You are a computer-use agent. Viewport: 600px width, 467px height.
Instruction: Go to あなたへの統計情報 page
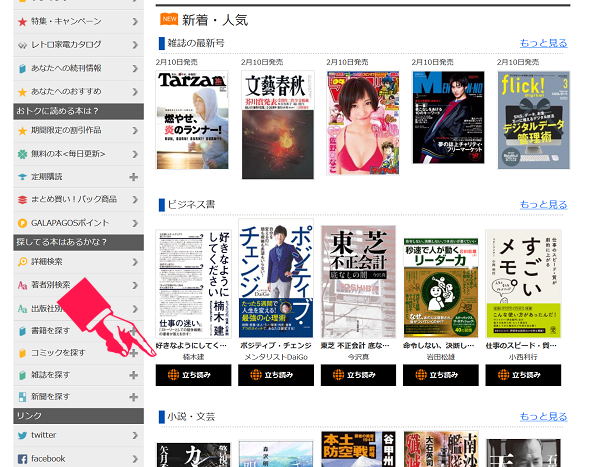pyautogui.click(x=78, y=68)
